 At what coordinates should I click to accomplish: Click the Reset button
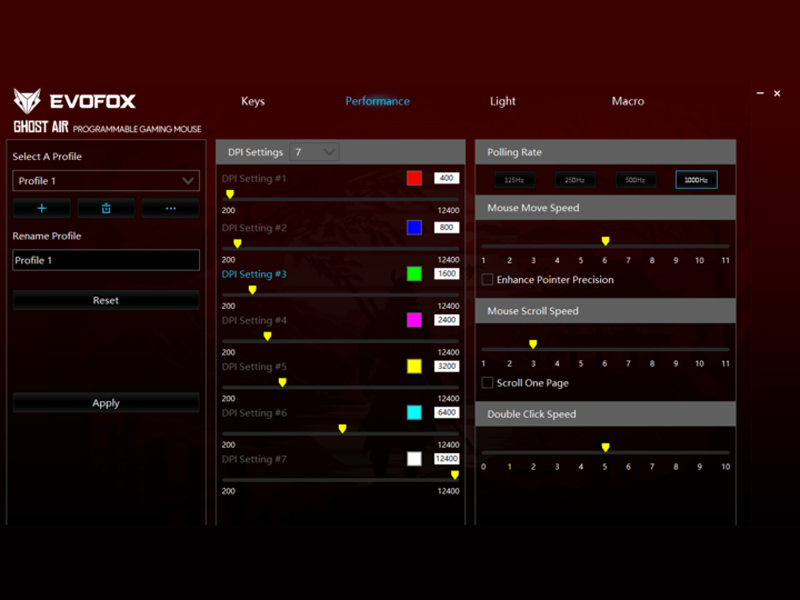[106, 300]
